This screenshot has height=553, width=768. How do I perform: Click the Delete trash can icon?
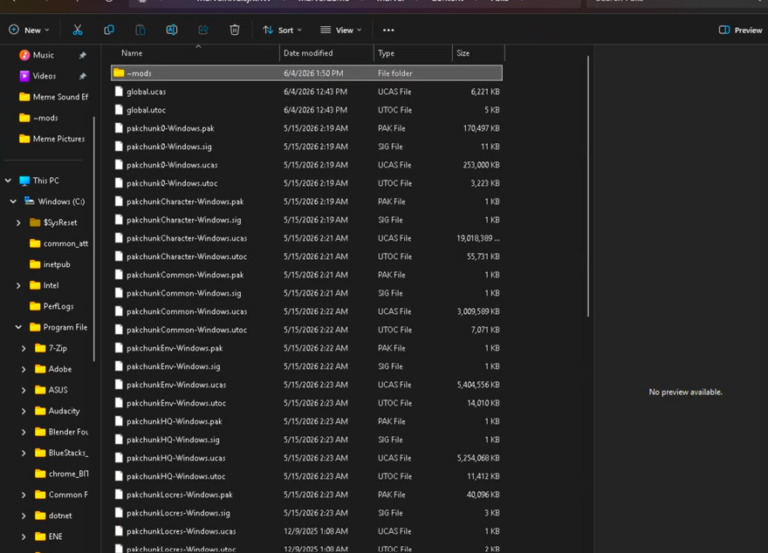[x=234, y=30]
